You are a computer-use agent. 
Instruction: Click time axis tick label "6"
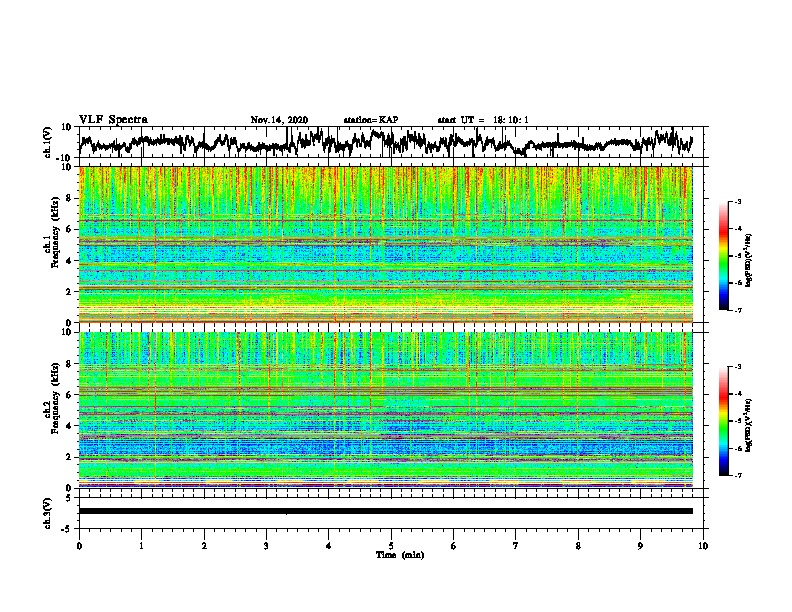(454, 546)
